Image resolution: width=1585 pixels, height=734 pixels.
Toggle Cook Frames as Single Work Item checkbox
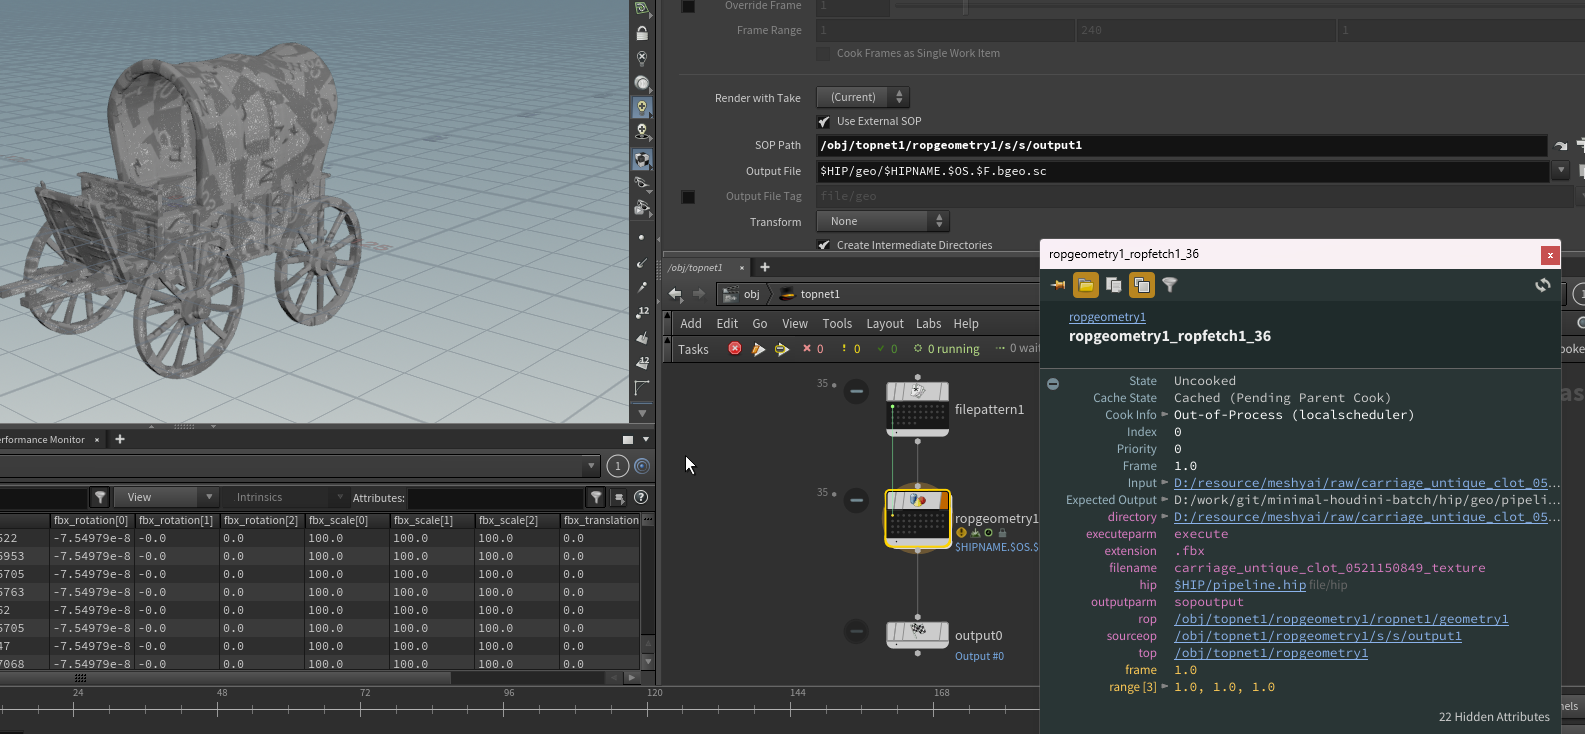coord(824,54)
